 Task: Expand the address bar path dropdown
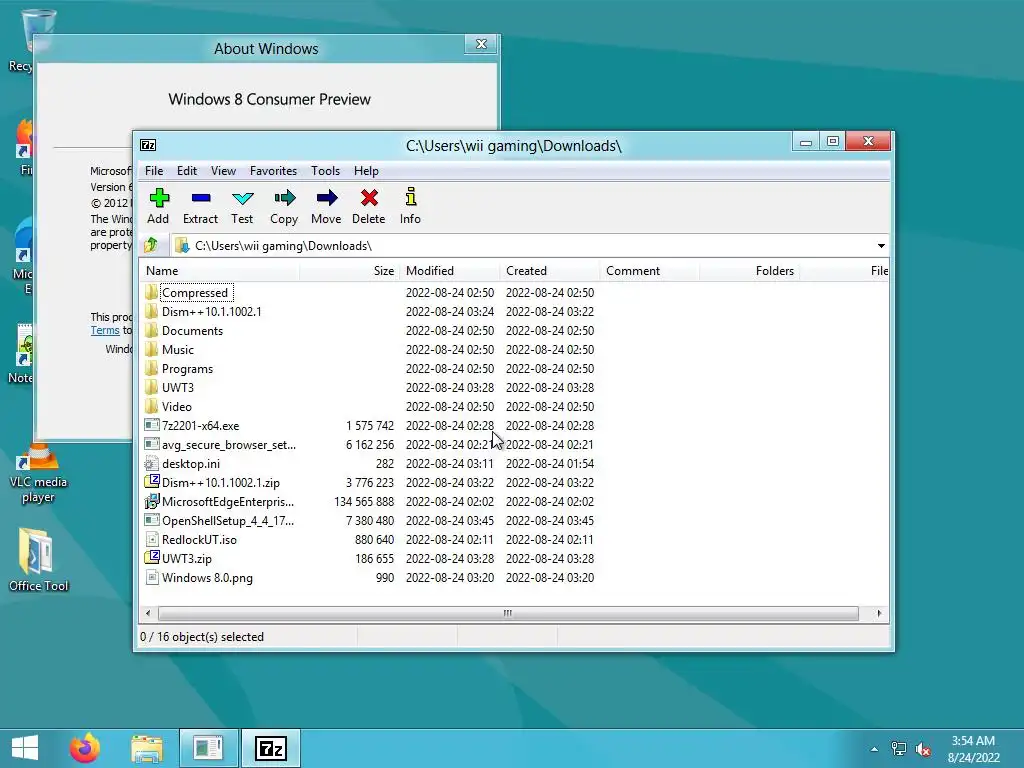pos(881,246)
